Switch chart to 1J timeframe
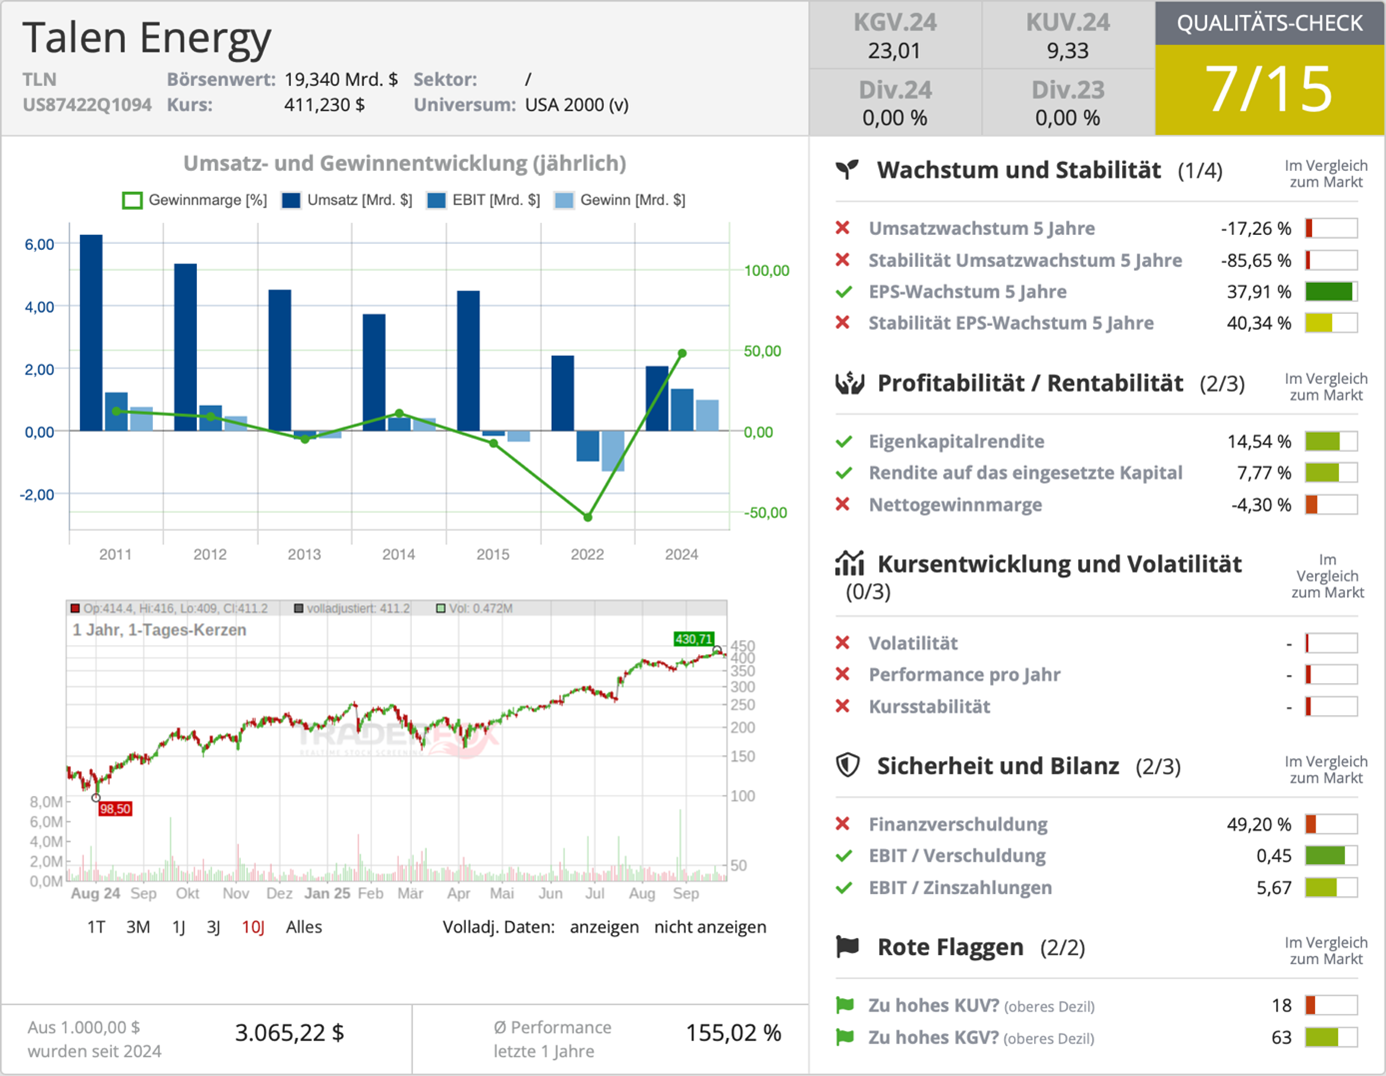This screenshot has width=1386, height=1076. 179,927
